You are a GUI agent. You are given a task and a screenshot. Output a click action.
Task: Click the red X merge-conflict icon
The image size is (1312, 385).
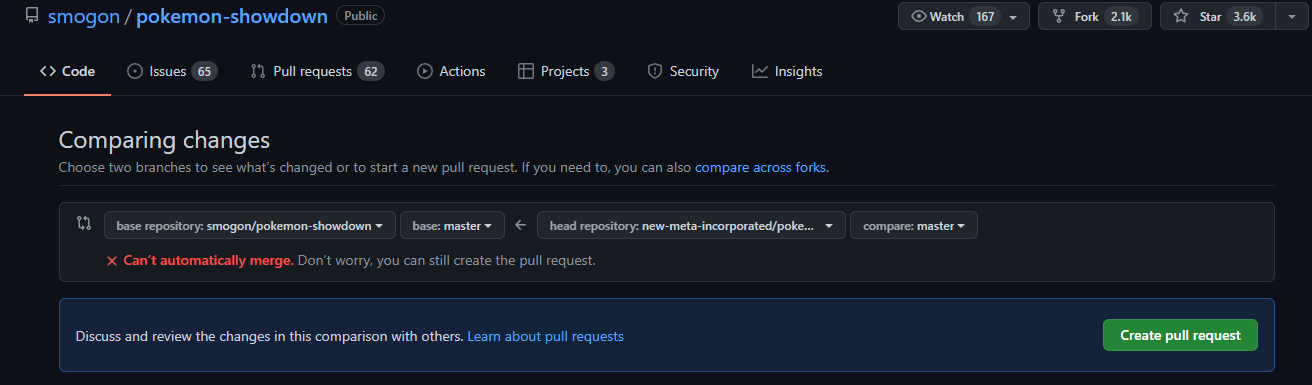tap(113, 260)
